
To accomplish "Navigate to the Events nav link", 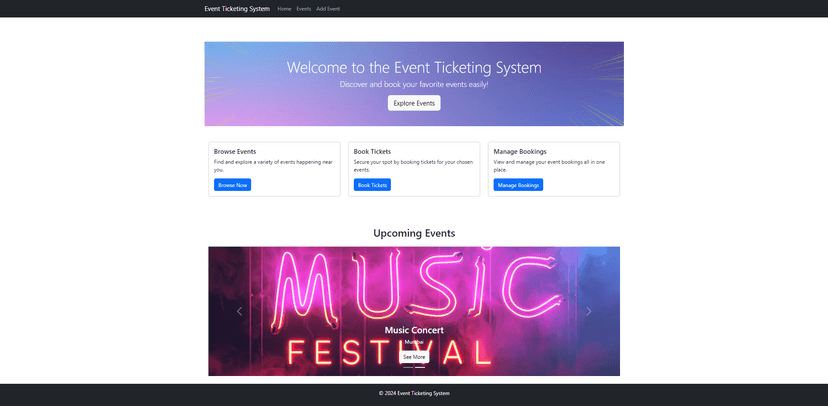I will tap(304, 9).
